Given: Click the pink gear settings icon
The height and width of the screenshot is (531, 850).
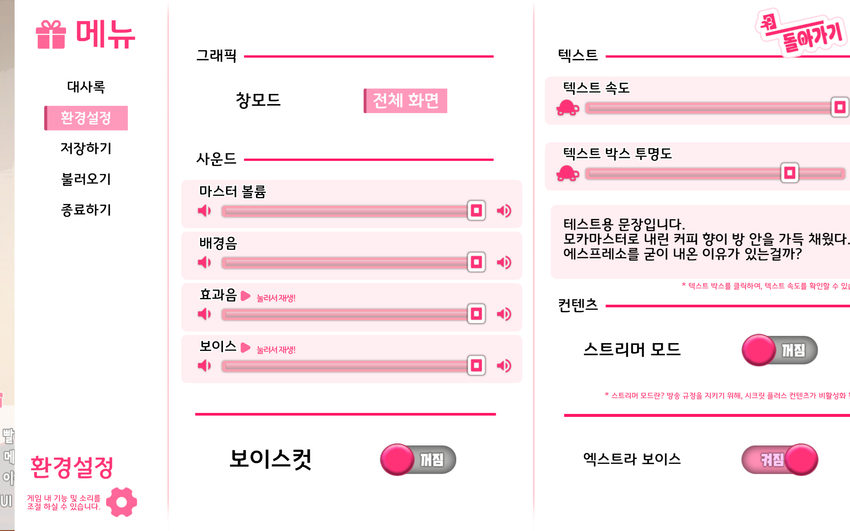Looking at the screenshot, I should (x=121, y=500).
